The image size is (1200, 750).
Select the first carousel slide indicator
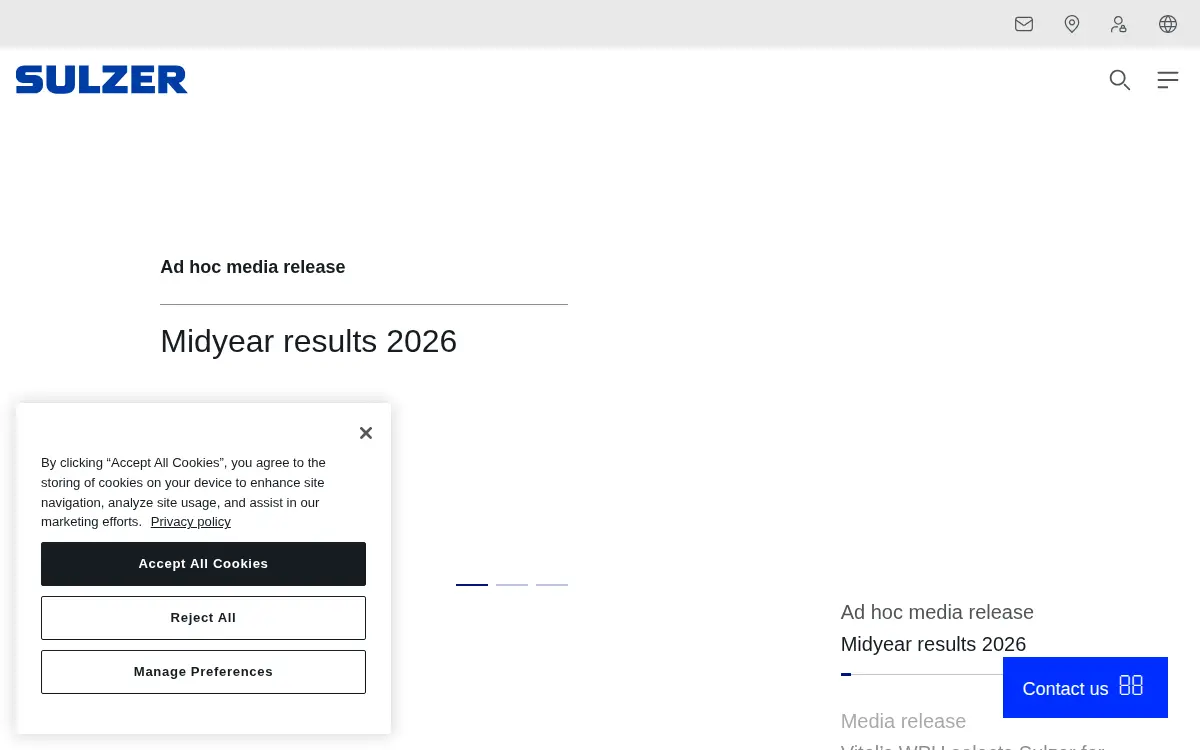(x=472, y=584)
